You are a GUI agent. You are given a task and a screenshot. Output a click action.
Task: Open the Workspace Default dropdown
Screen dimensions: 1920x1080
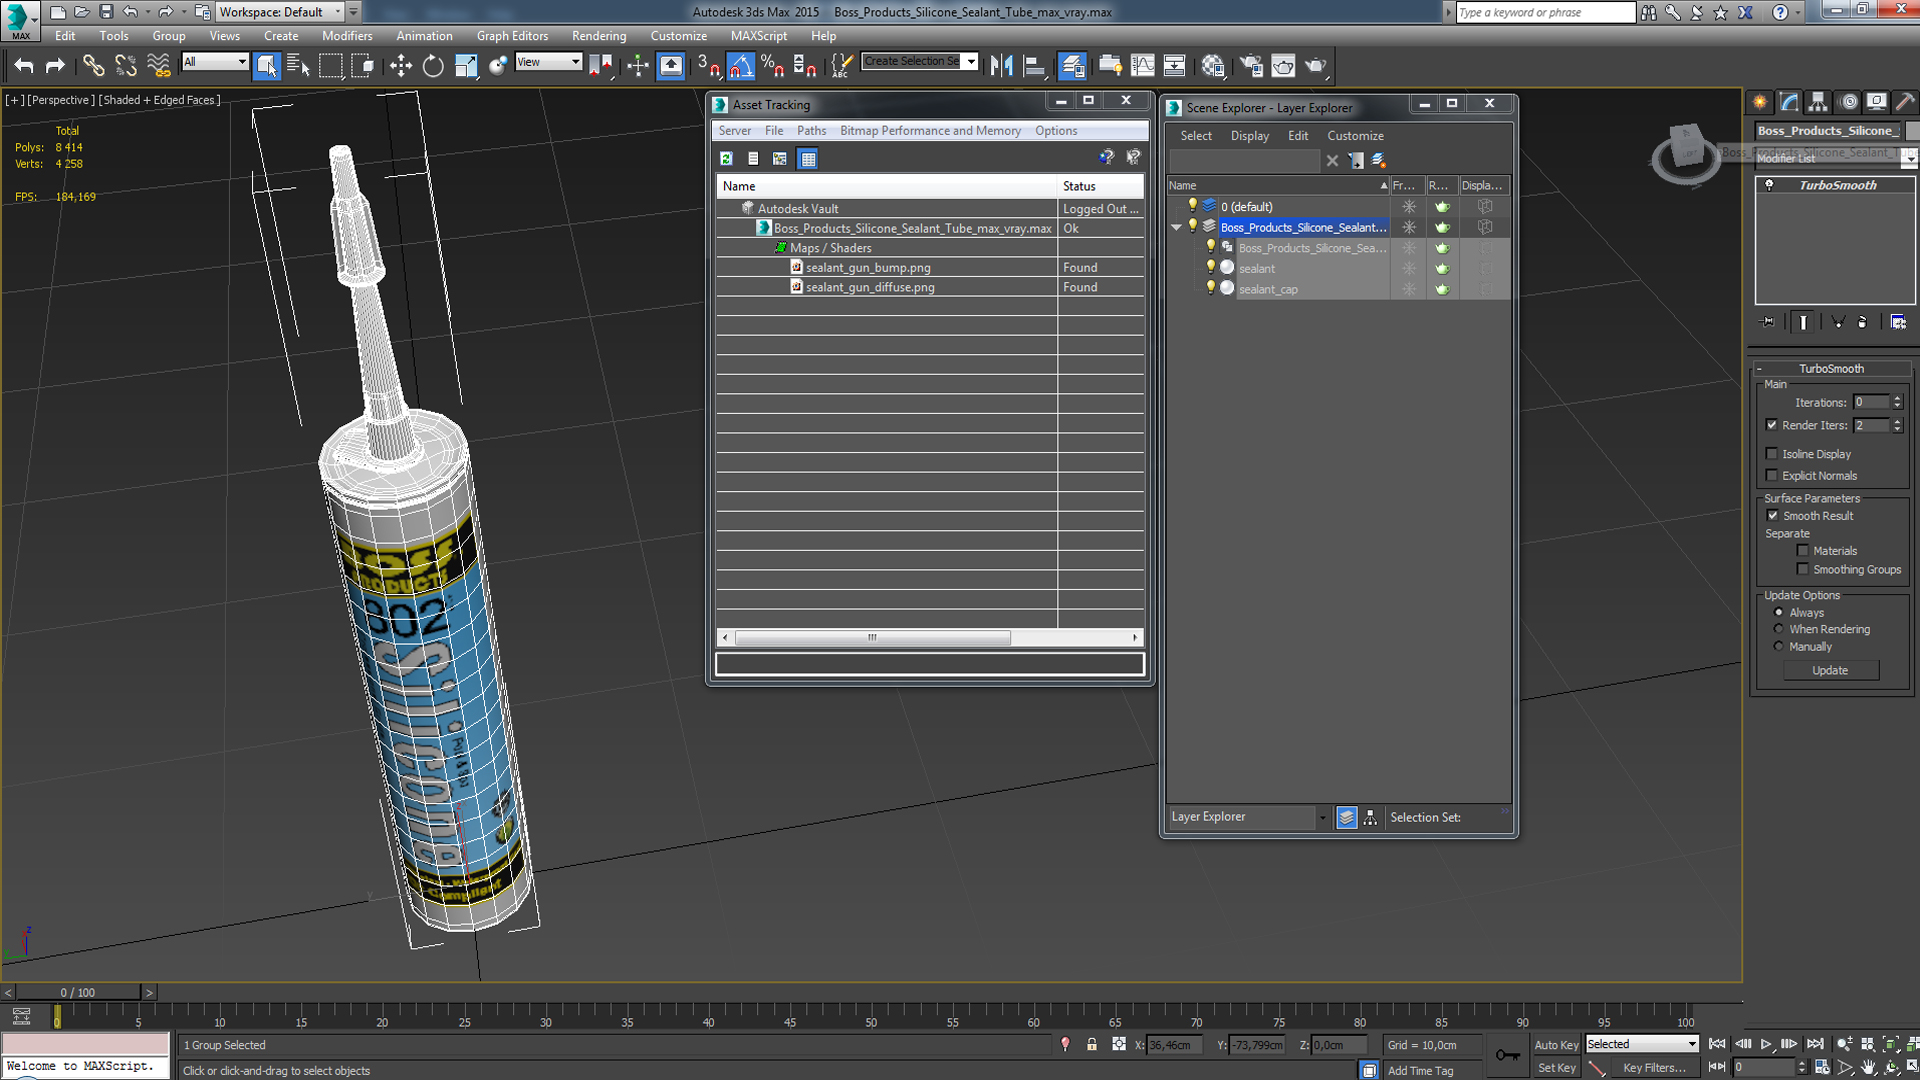click(337, 12)
